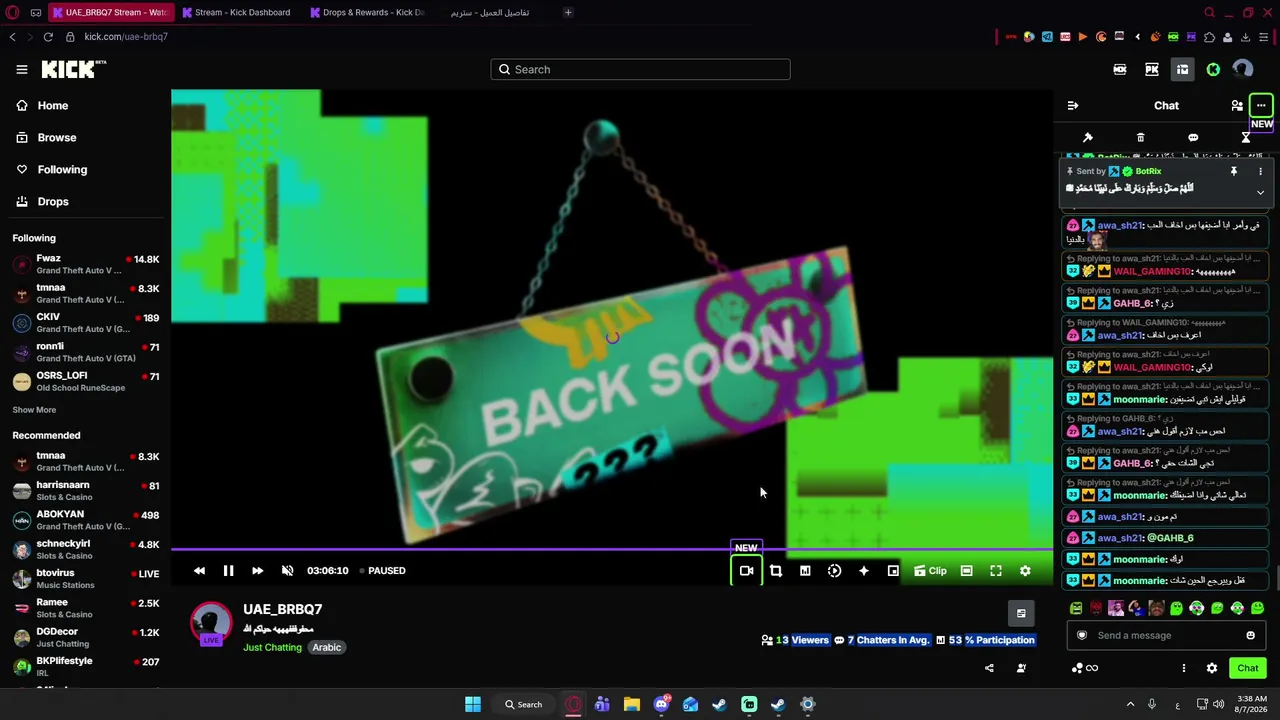Viewport: 1280px width, 720px height.
Task: Open the user profile avatar at top right
Action: pyautogui.click(x=1243, y=69)
